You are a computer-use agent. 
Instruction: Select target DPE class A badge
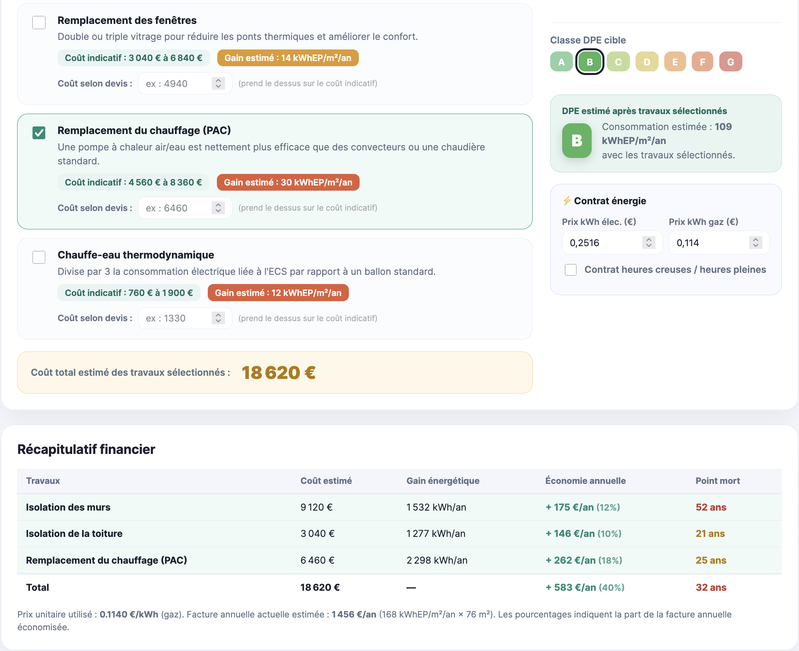(x=562, y=62)
